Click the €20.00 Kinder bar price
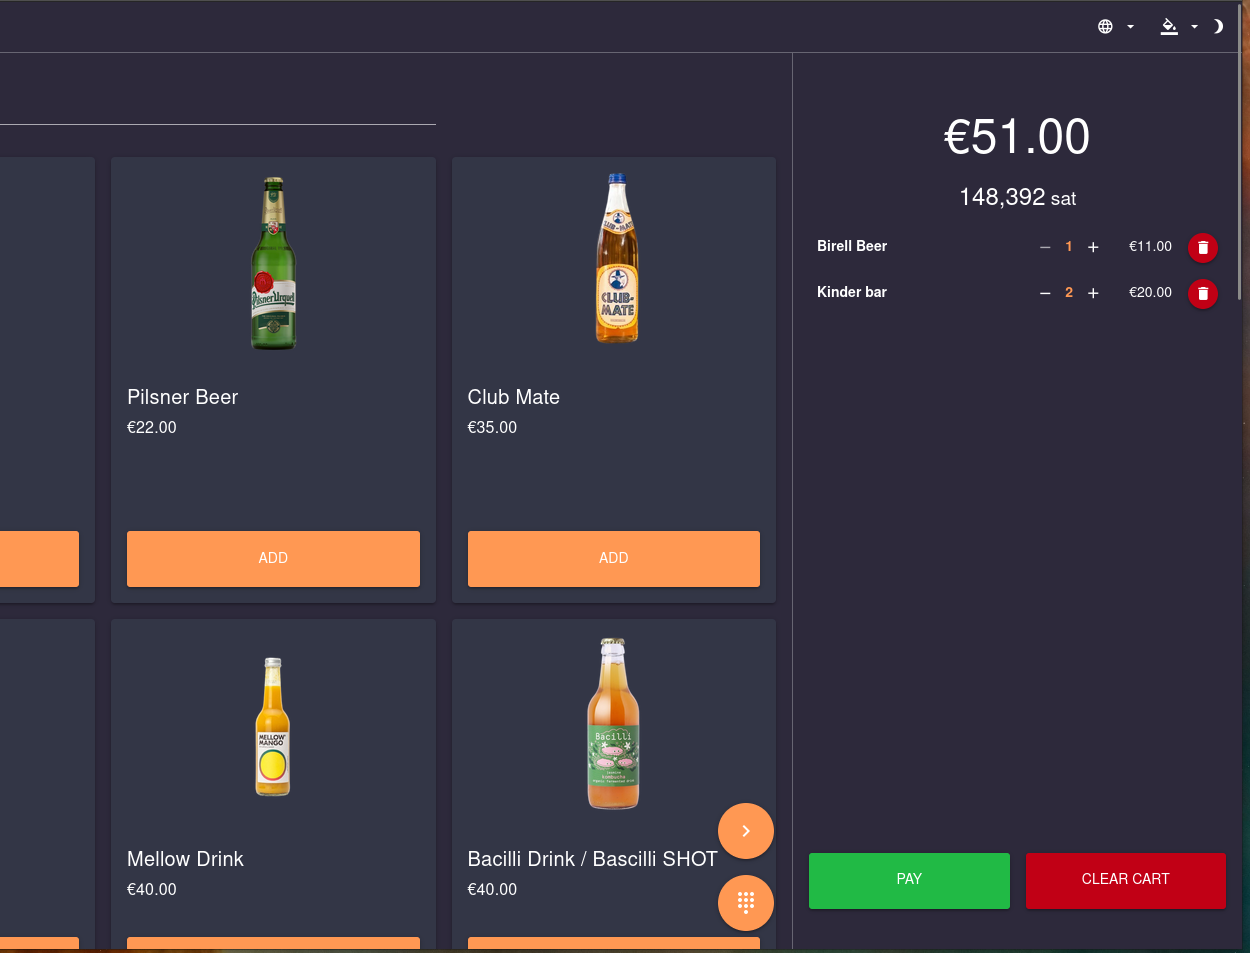Image resolution: width=1250 pixels, height=953 pixels. coord(1150,293)
